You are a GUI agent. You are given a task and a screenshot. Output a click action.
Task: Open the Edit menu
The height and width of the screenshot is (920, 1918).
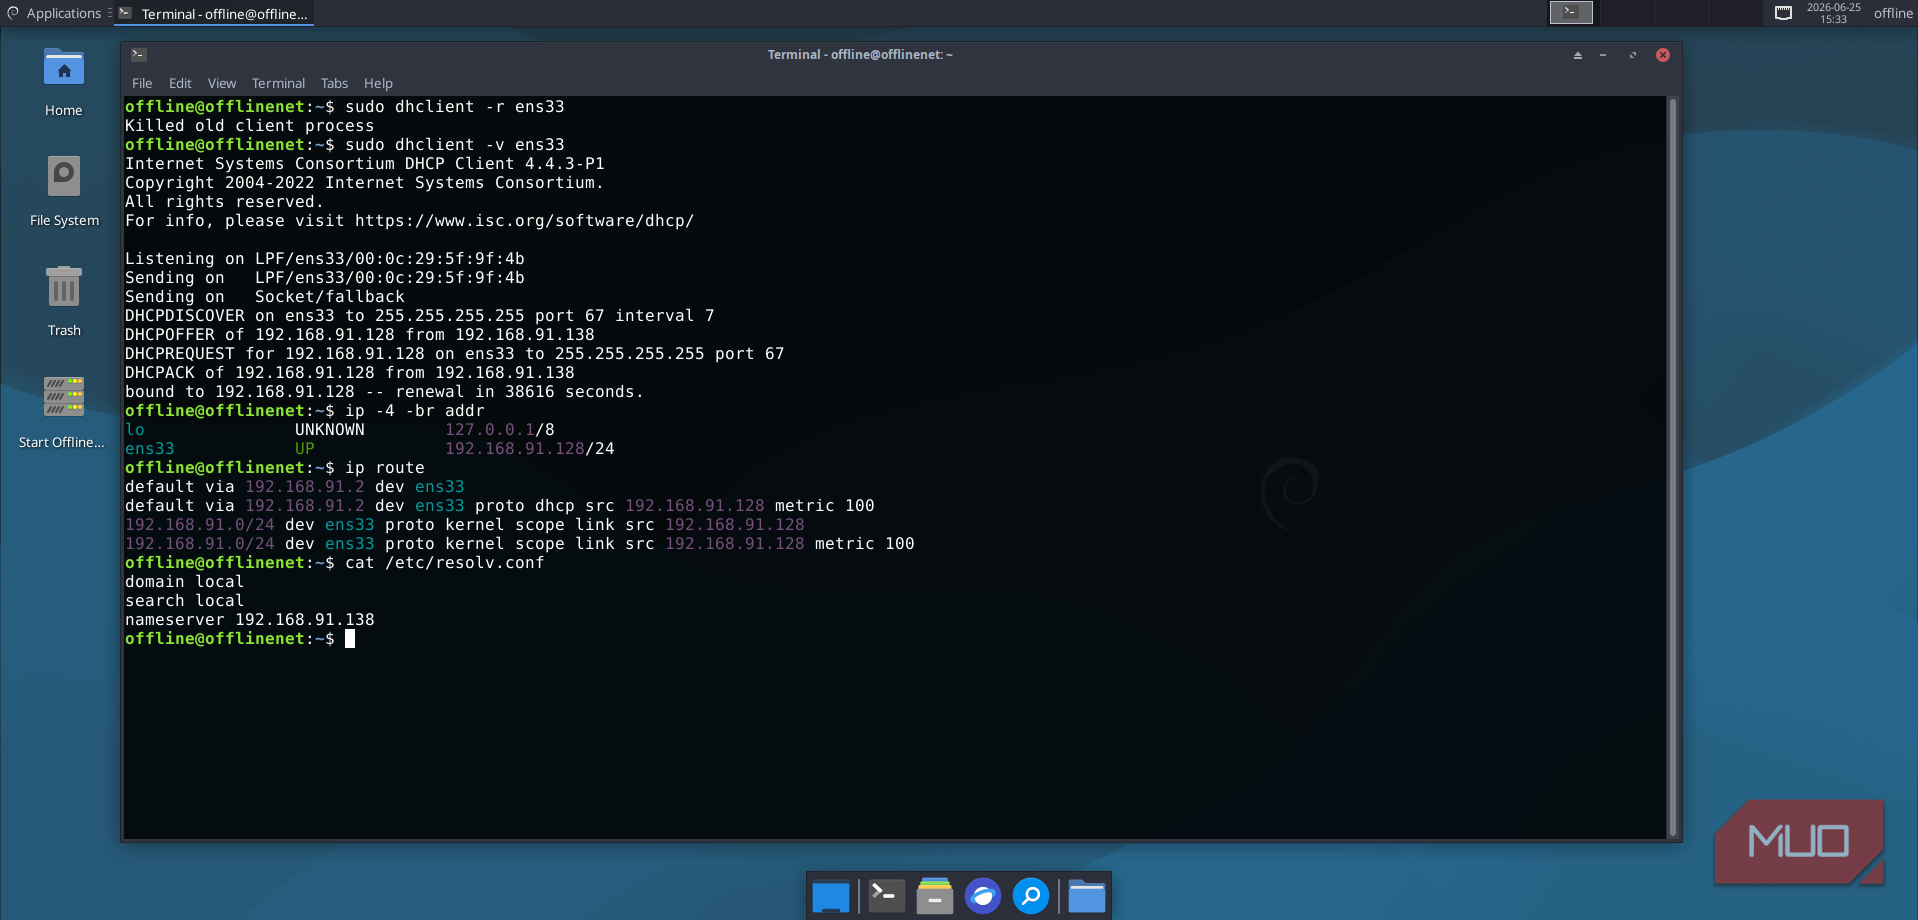coord(180,83)
